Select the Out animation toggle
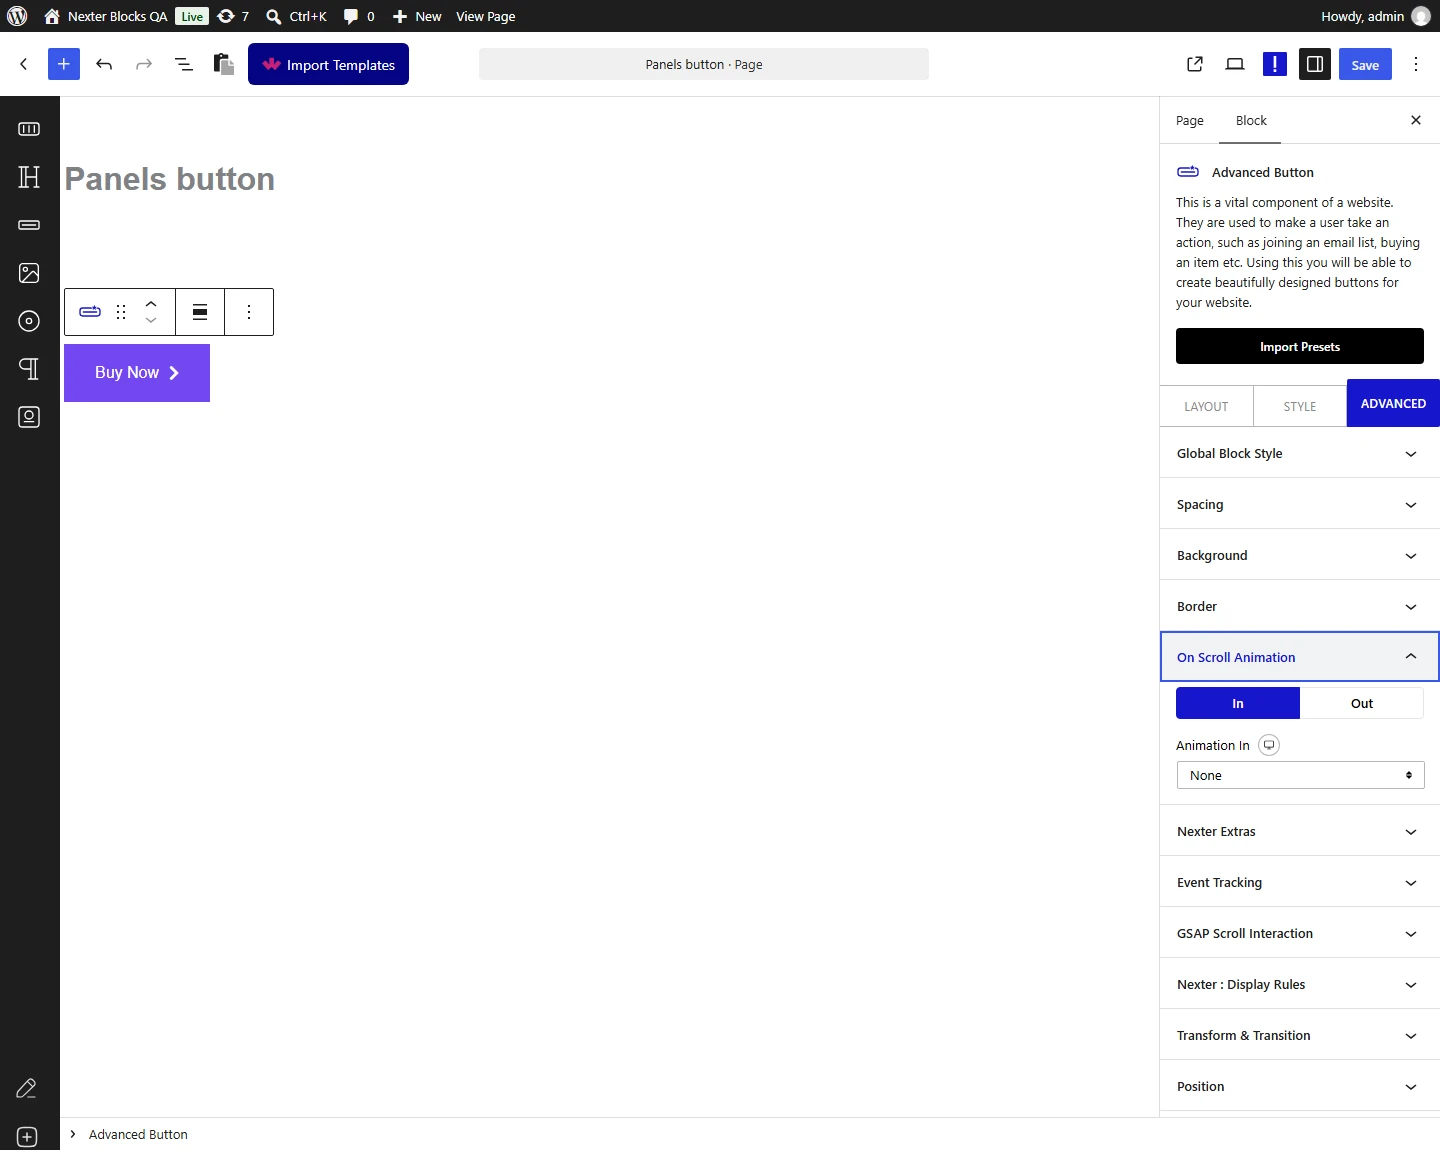This screenshot has height=1150, width=1440. coord(1362,703)
